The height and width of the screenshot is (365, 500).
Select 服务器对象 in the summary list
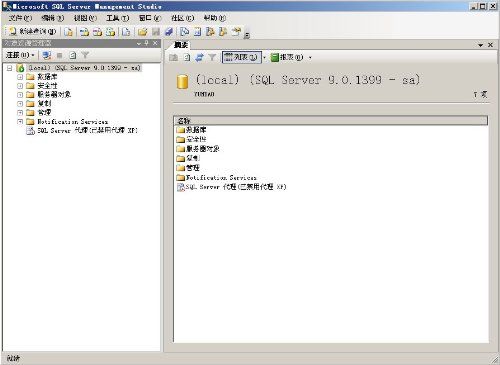click(198, 149)
